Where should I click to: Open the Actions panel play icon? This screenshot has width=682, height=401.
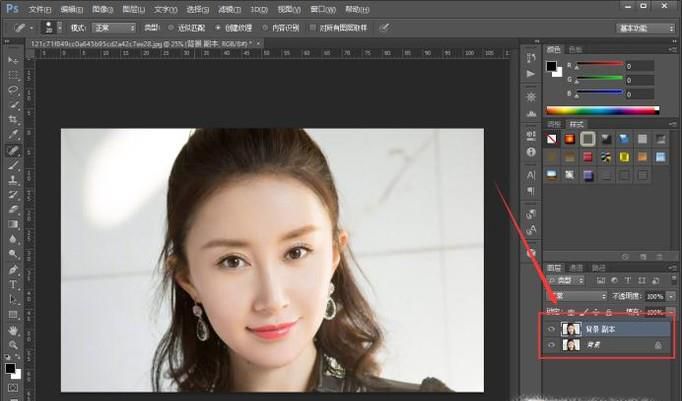[x=531, y=74]
